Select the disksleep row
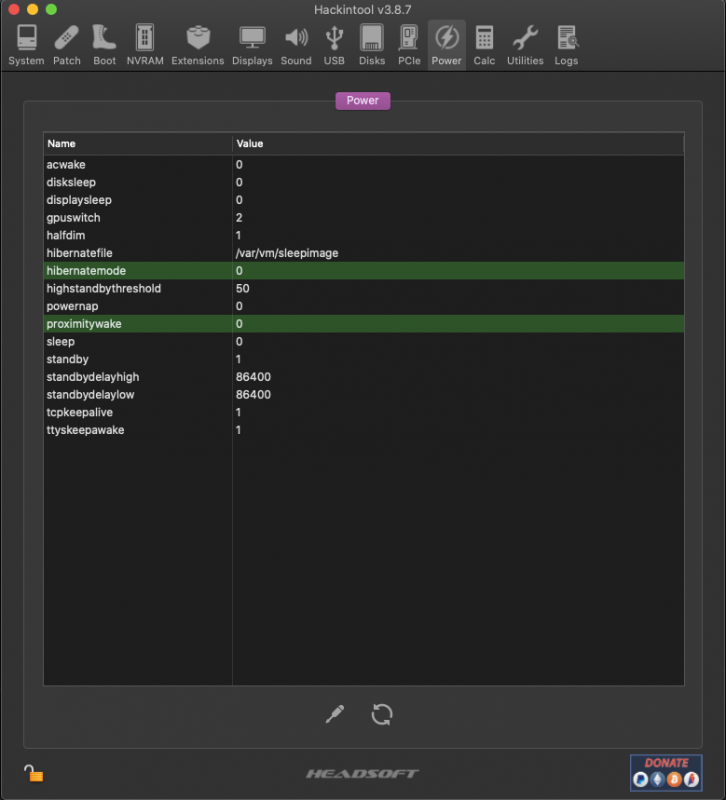 click(364, 182)
